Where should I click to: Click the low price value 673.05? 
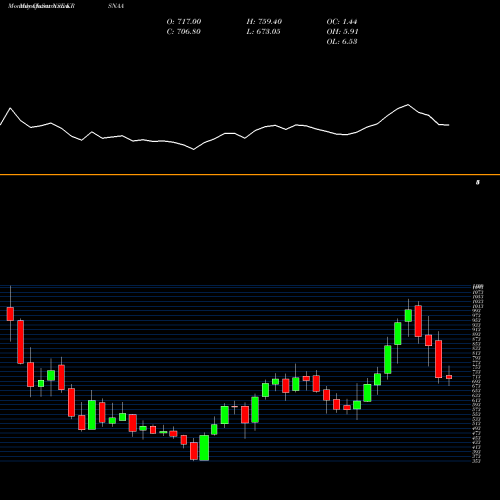(264, 32)
